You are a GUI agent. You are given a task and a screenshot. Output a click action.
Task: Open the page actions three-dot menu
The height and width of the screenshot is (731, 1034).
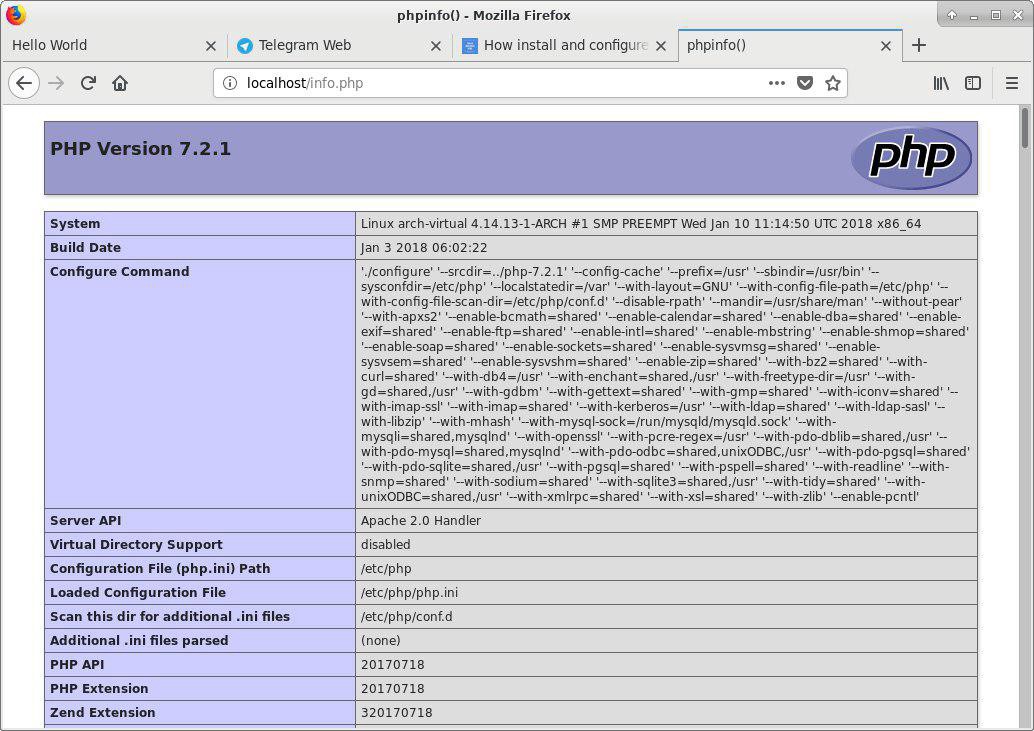777,83
